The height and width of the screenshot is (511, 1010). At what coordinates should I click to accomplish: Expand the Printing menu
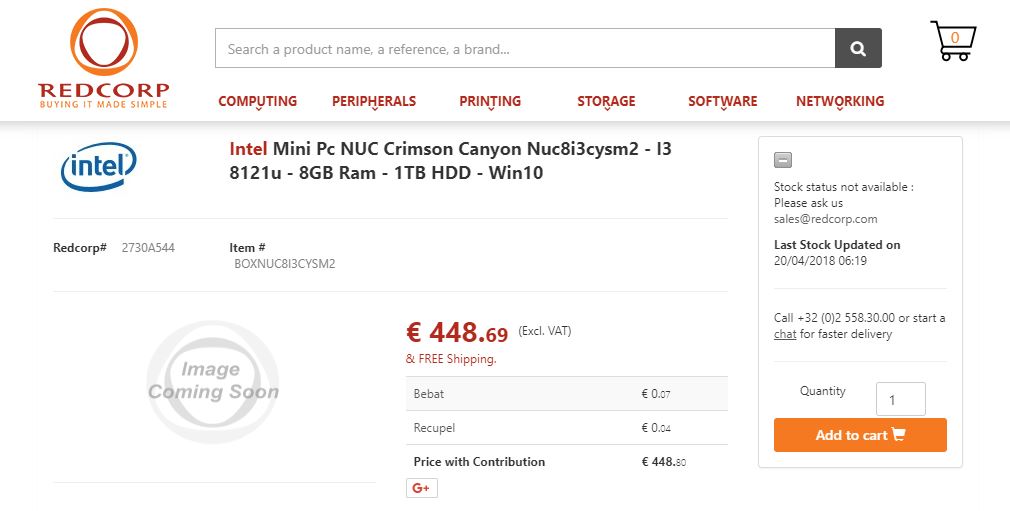490,101
